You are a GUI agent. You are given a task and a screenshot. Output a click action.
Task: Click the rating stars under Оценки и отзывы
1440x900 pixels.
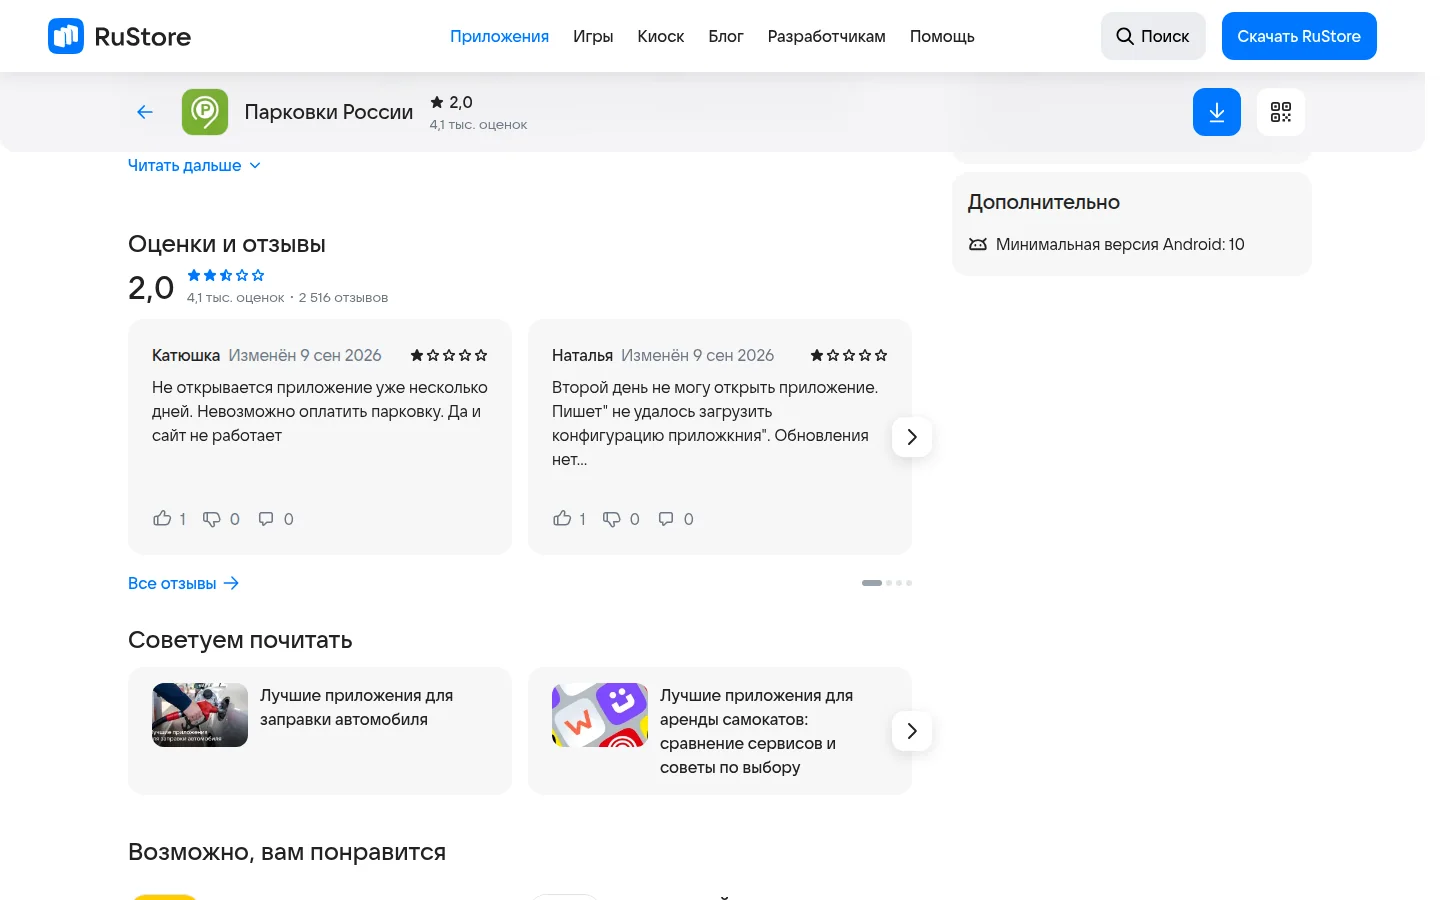click(226, 275)
